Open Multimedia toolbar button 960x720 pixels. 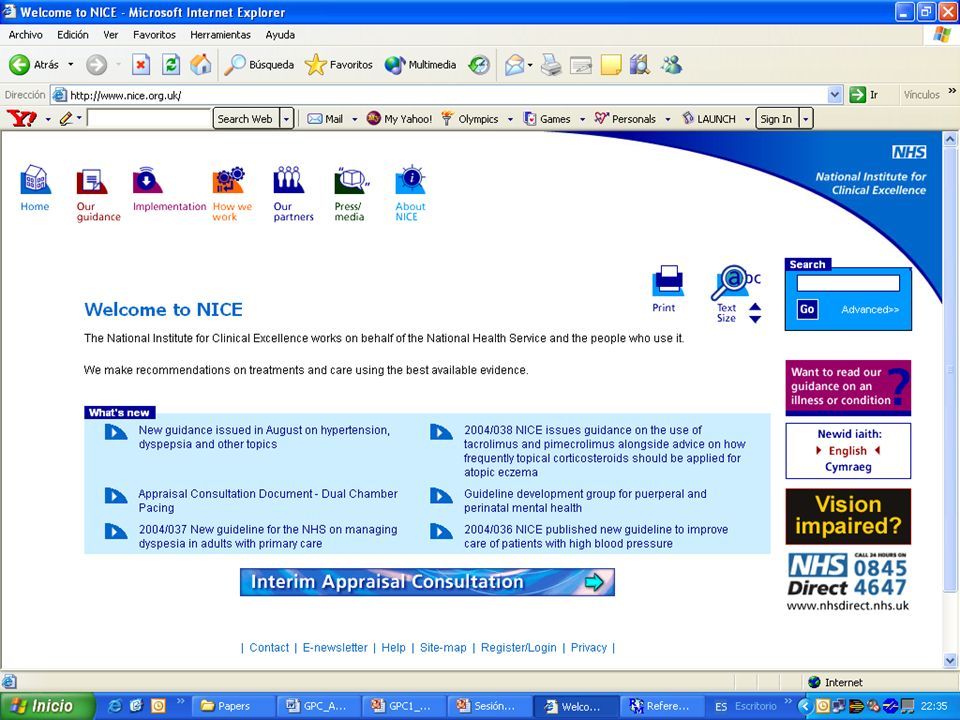(420, 64)
